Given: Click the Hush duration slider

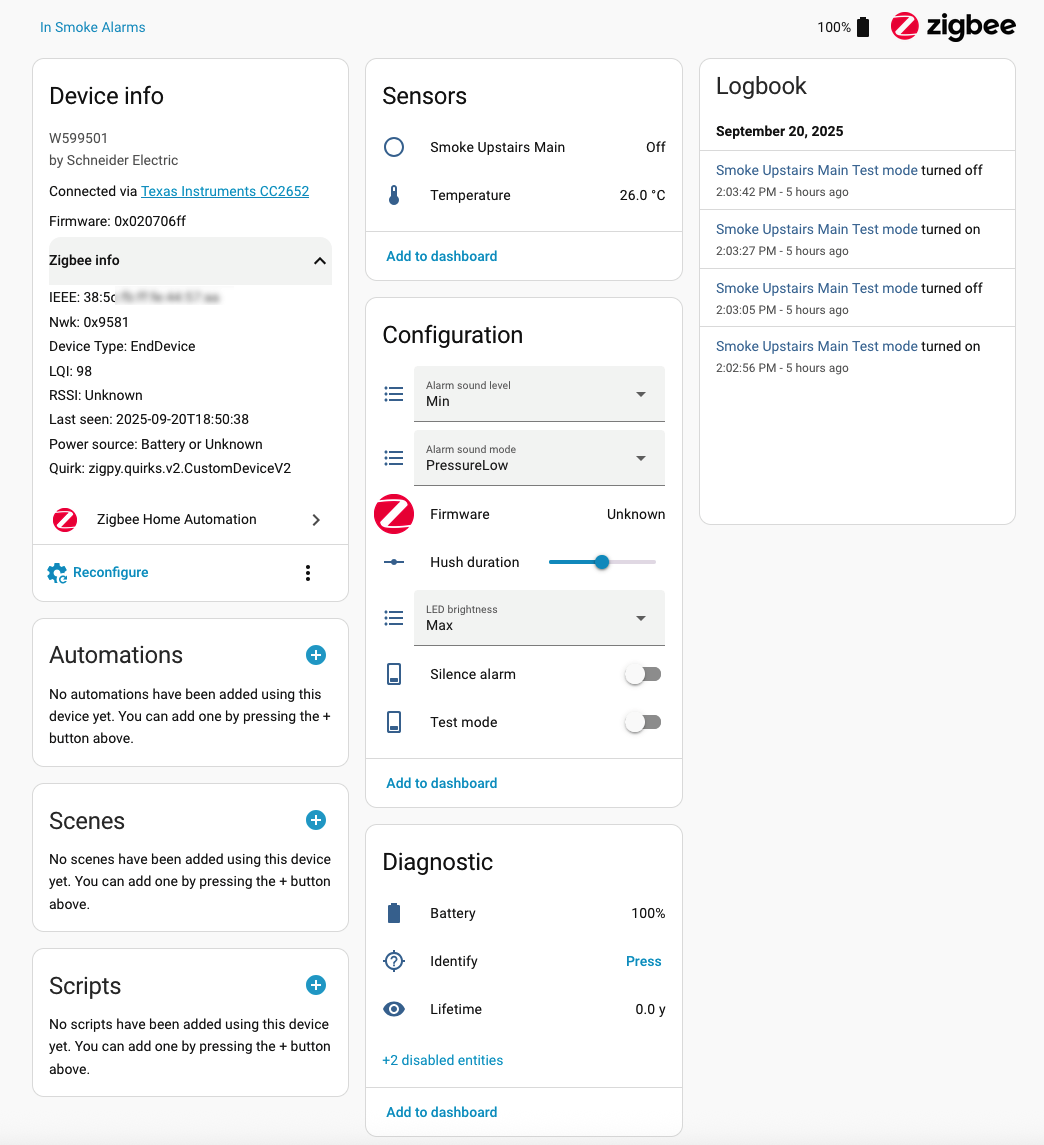Looking at the screenshot, I should point(602,562).
